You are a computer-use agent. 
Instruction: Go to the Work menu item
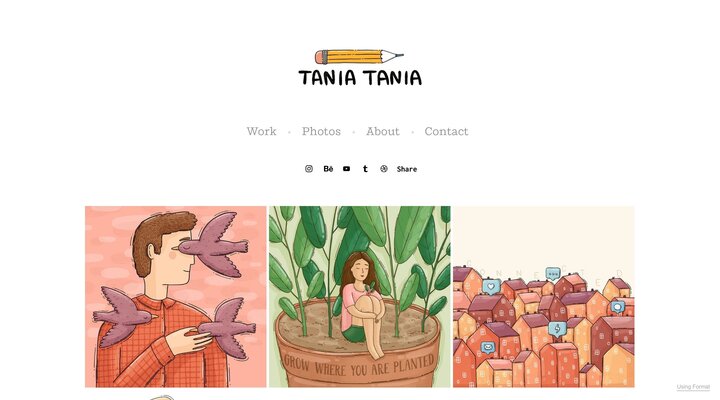click(261, 131)
